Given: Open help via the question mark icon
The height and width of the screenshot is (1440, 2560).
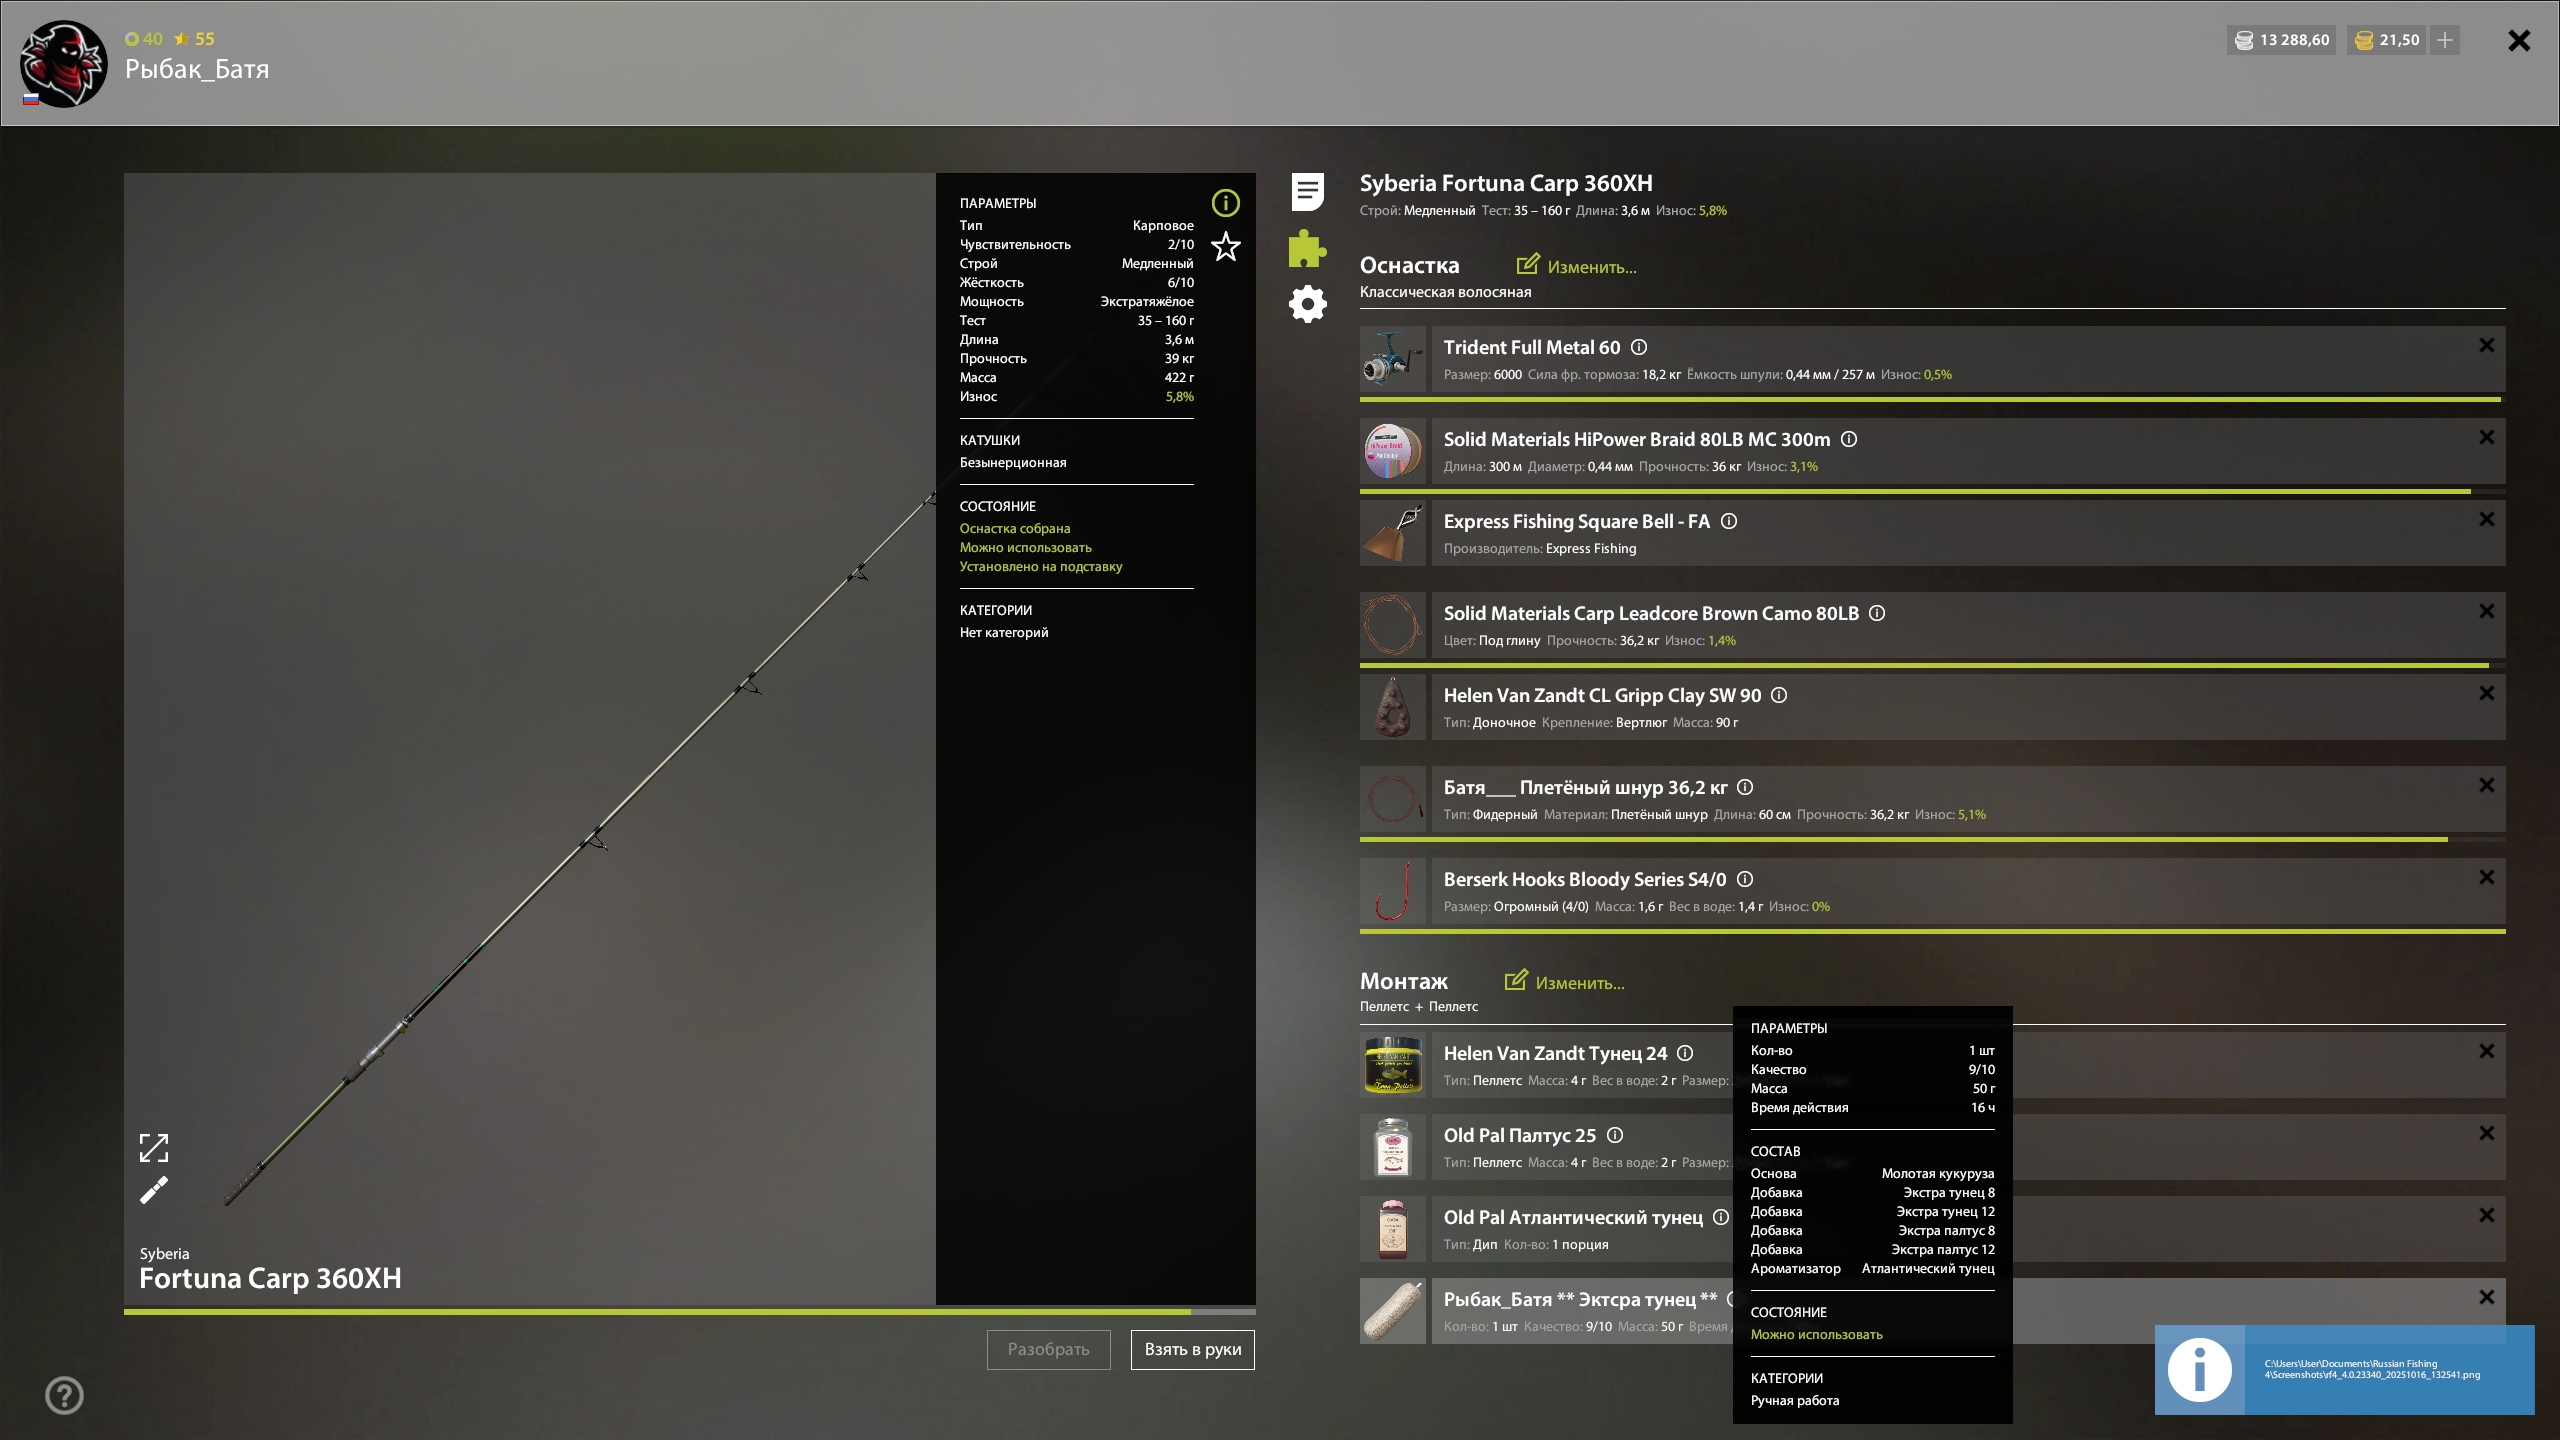Looking at the screenshot, I should [64, 1395].
